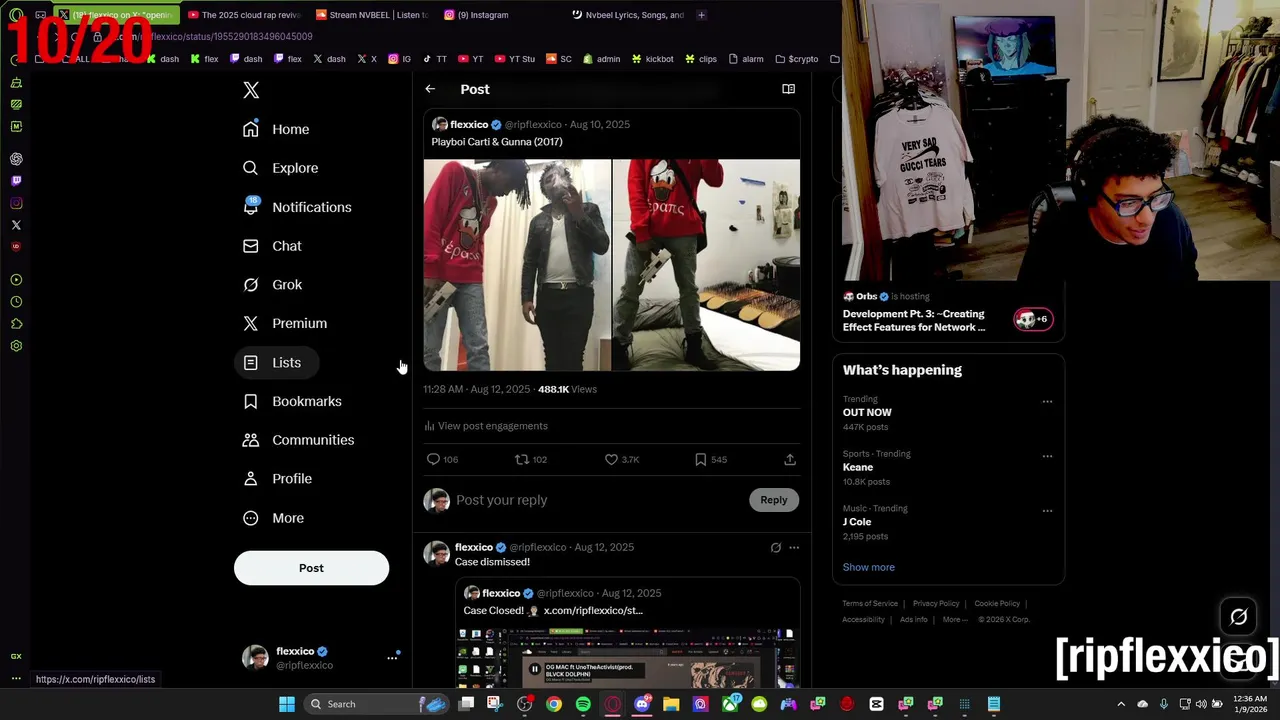Open flexxico profile from post header name
Image resolution: width=1280 pixels, height=720 pixels.
coord(469,125)
